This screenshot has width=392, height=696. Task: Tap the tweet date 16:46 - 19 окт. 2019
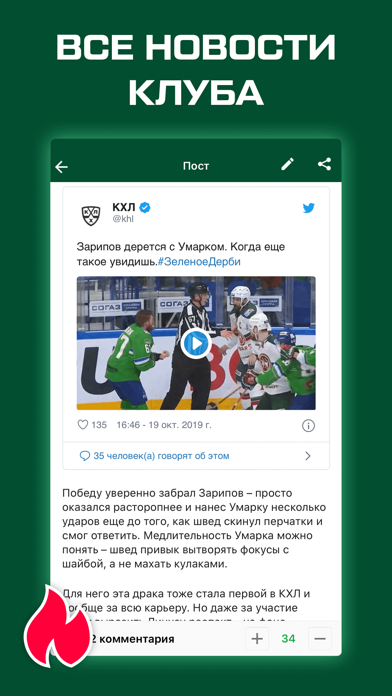tap(164, 425)
